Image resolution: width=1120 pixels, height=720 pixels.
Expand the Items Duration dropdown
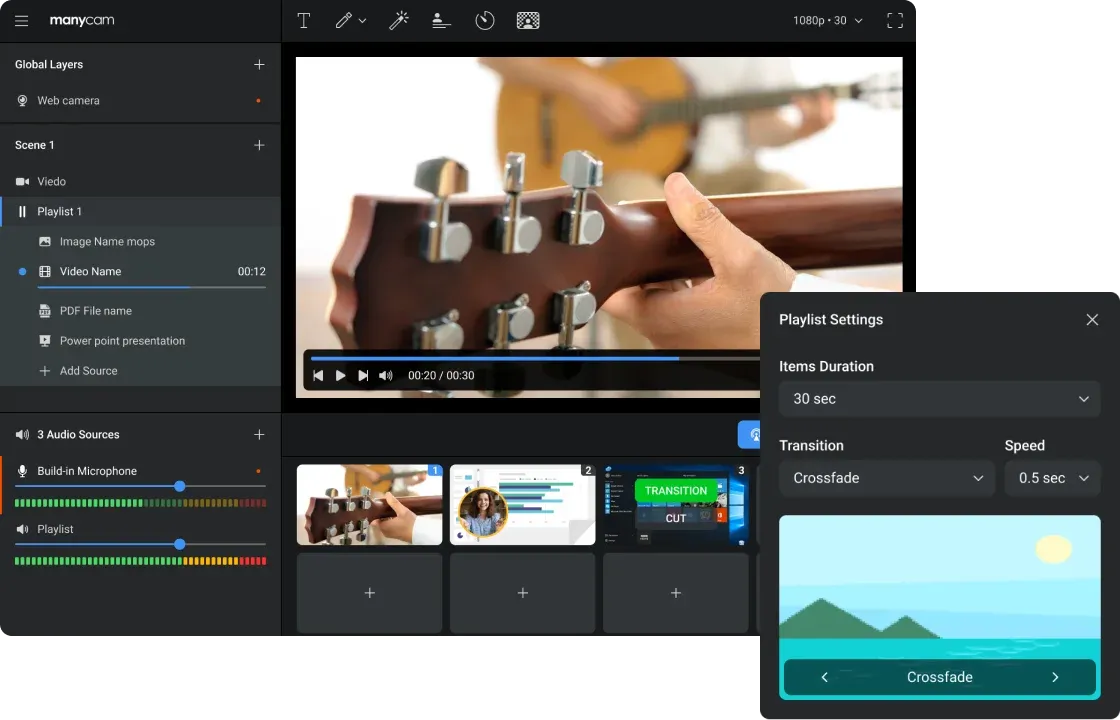click(939, 399)
